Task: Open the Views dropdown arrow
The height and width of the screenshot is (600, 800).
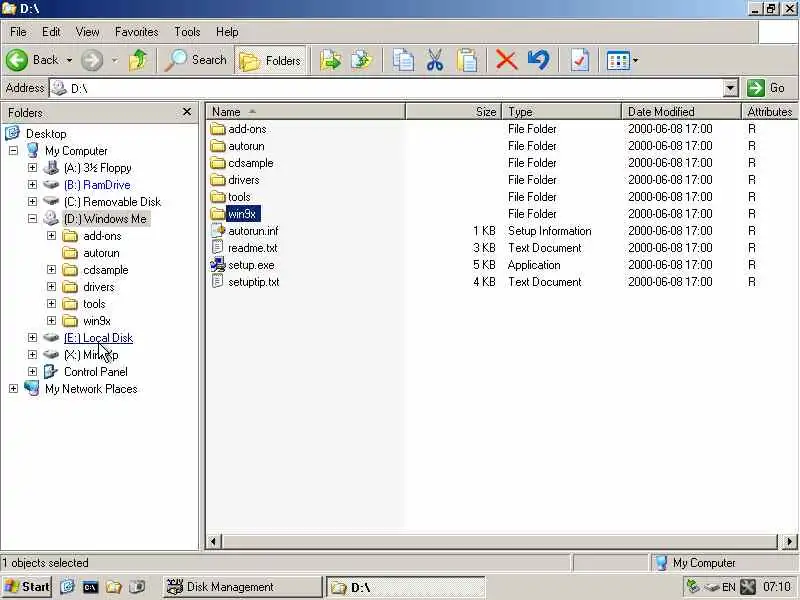Action: pyautogui.click(x=636, y=61)
